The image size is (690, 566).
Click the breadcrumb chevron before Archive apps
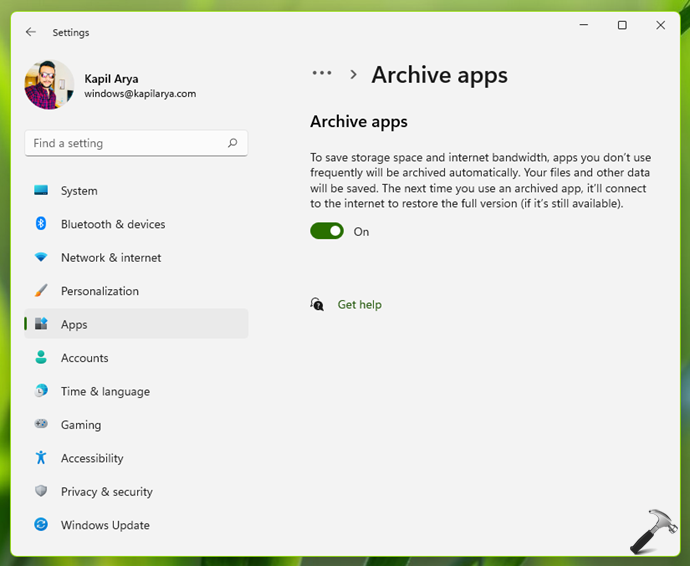click(353, 75)
